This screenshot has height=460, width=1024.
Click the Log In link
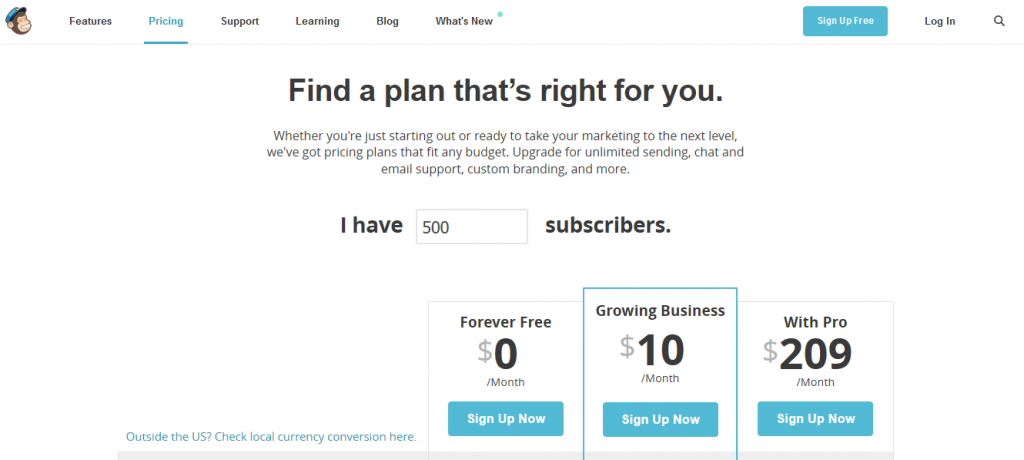(939, 21)
